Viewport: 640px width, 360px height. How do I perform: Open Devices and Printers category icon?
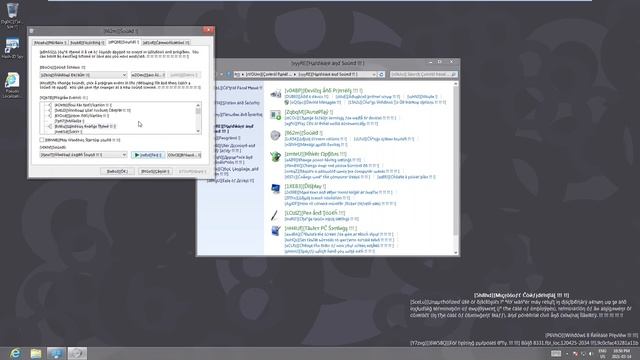pos(276,94)
